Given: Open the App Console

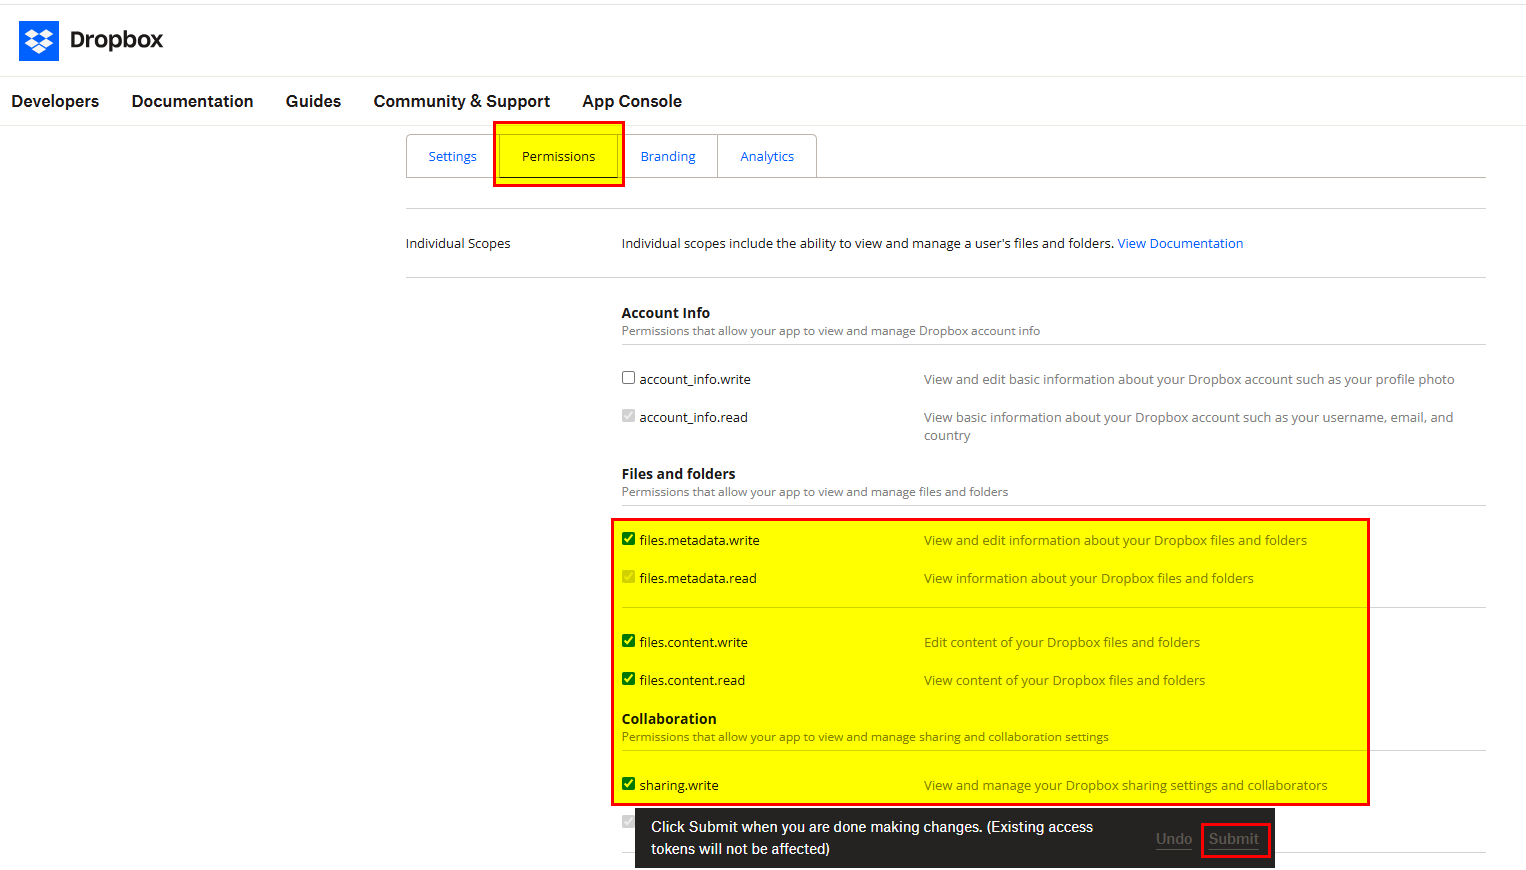Looking at the screenshot, I should click(632, 101).
